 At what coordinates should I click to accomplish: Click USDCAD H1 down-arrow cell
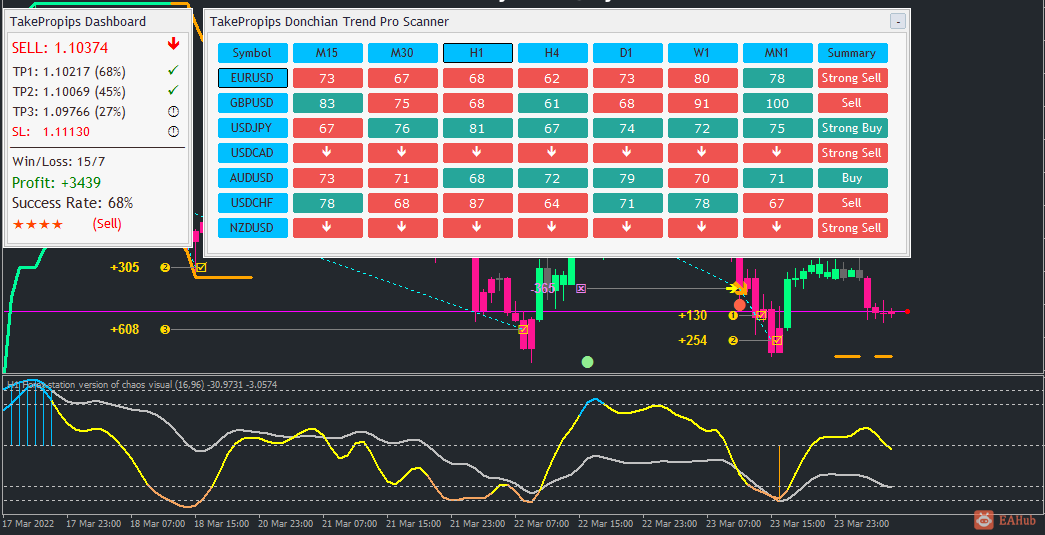click(x=478, y=153)
